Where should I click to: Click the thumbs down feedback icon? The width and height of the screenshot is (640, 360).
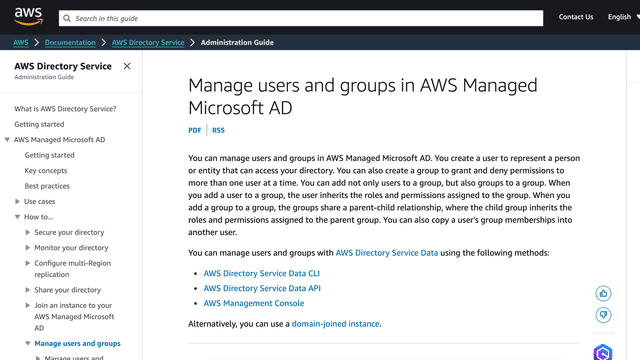click(x=603, y=315)
